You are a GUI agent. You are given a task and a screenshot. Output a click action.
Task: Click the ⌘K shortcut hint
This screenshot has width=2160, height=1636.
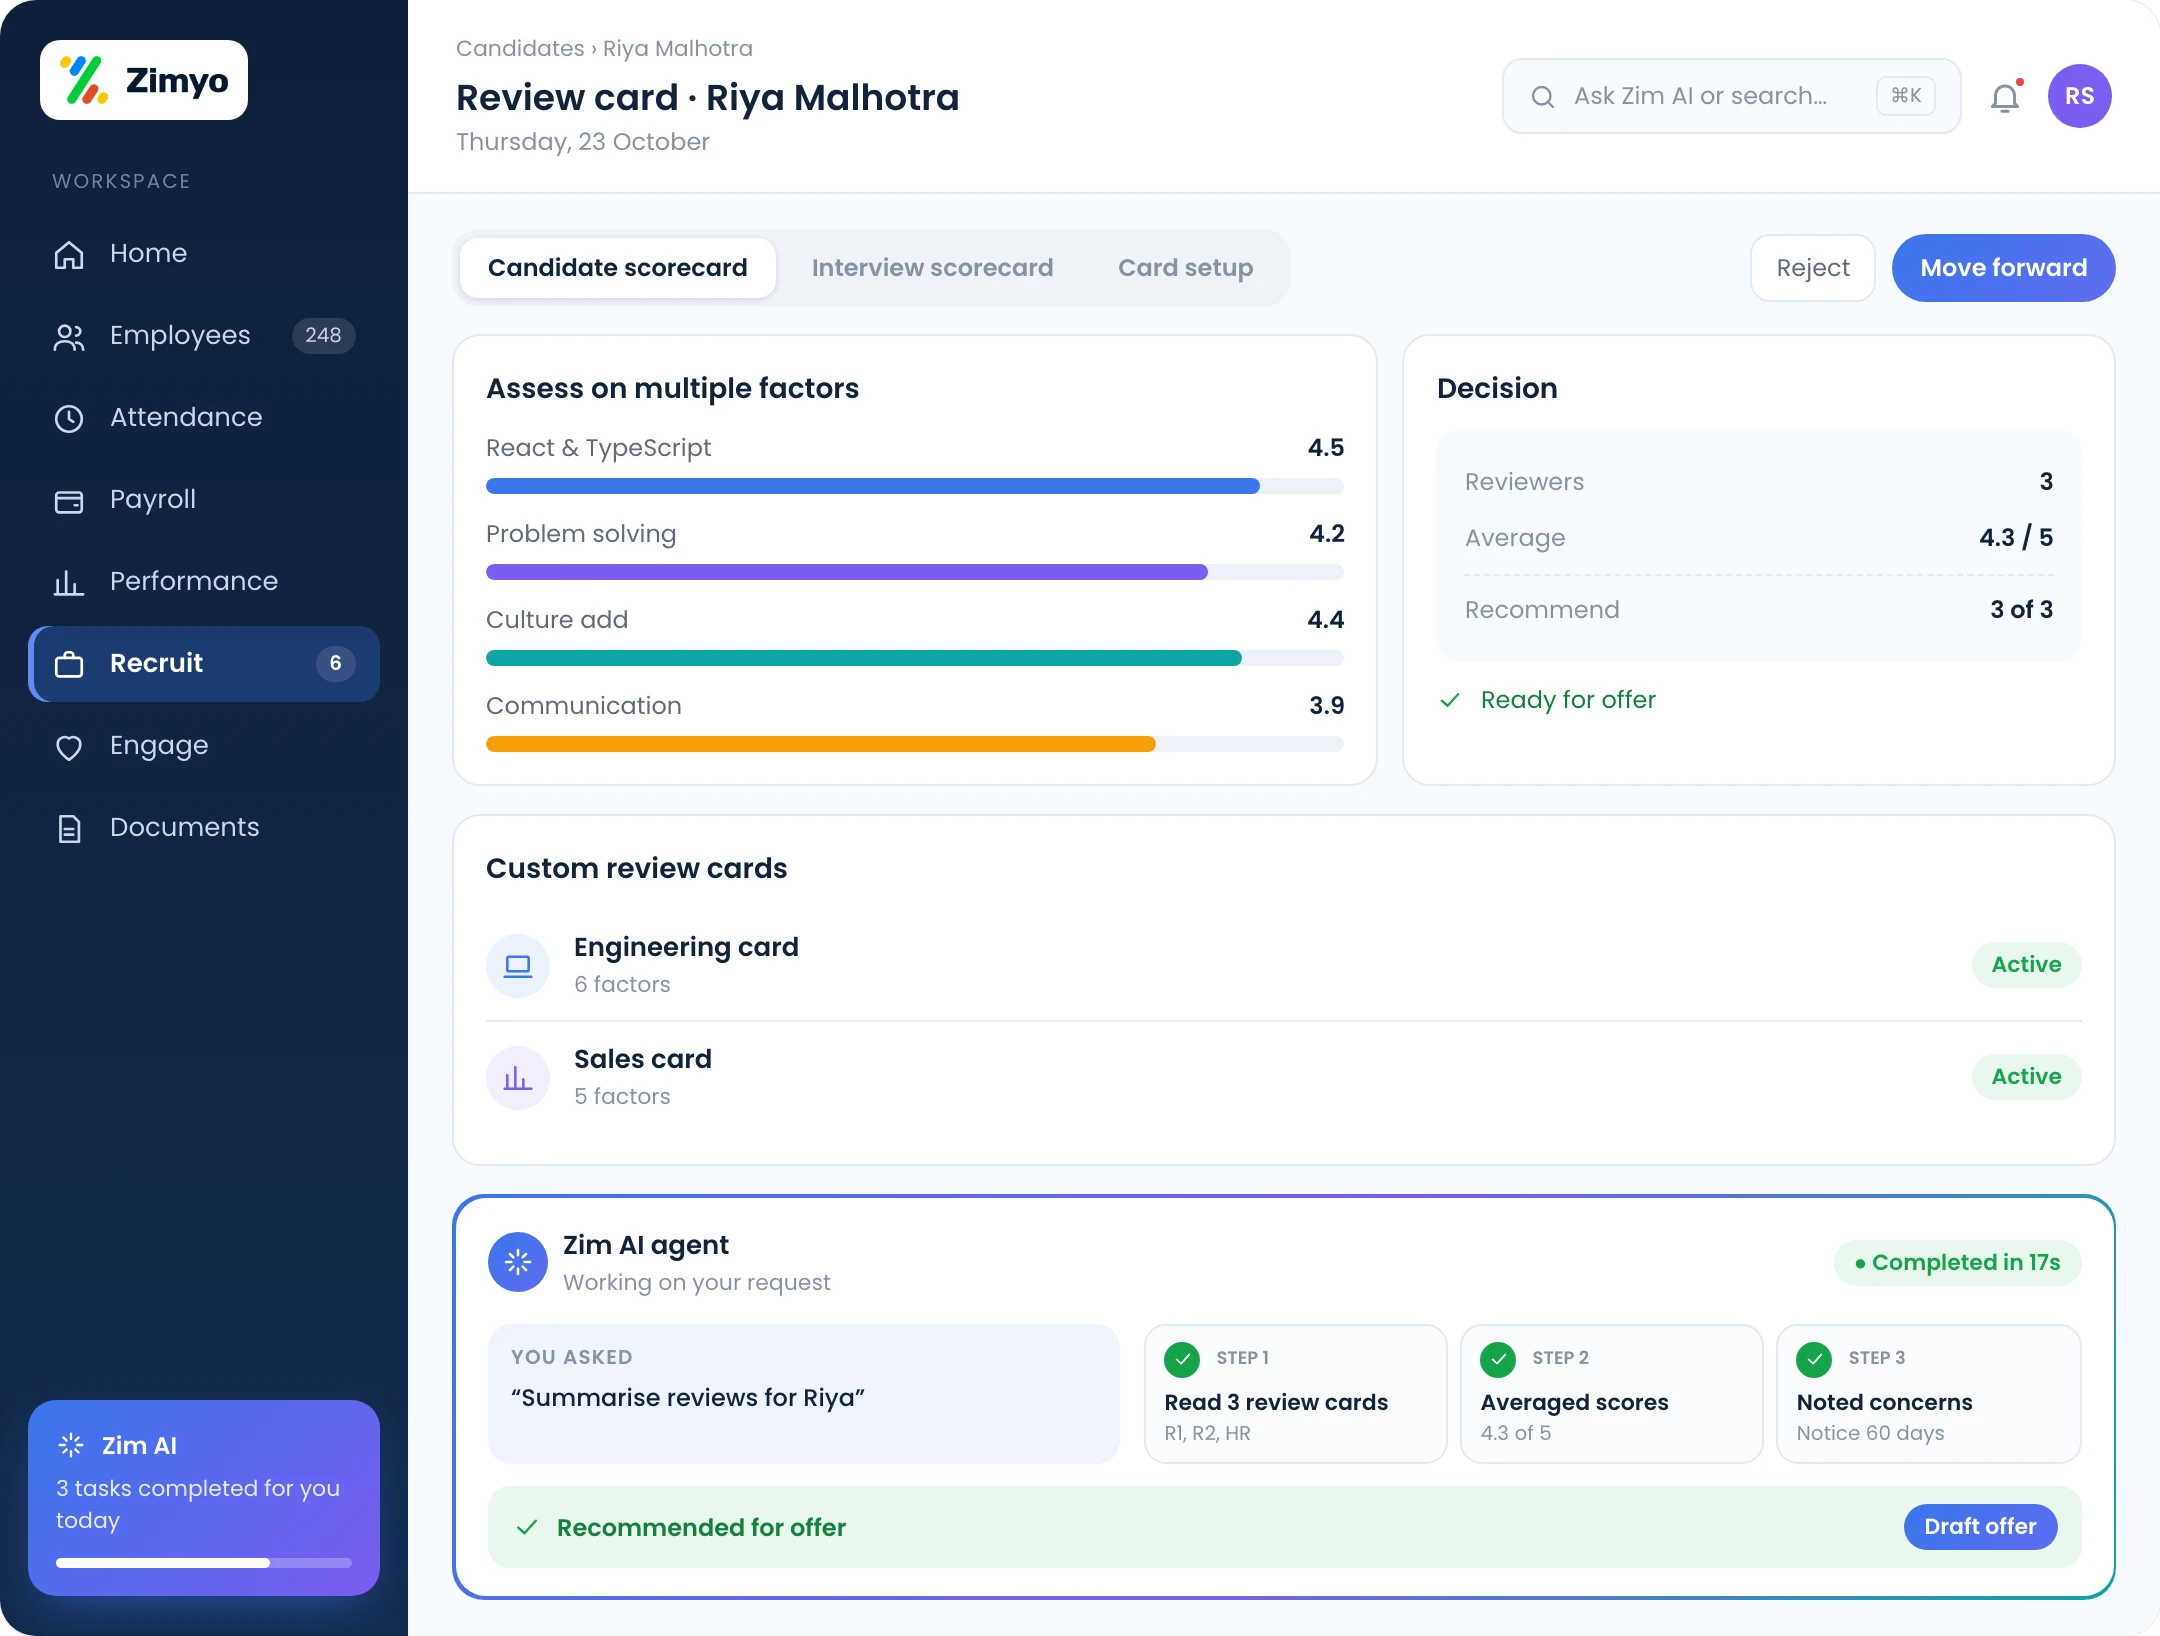(1906, 96)
